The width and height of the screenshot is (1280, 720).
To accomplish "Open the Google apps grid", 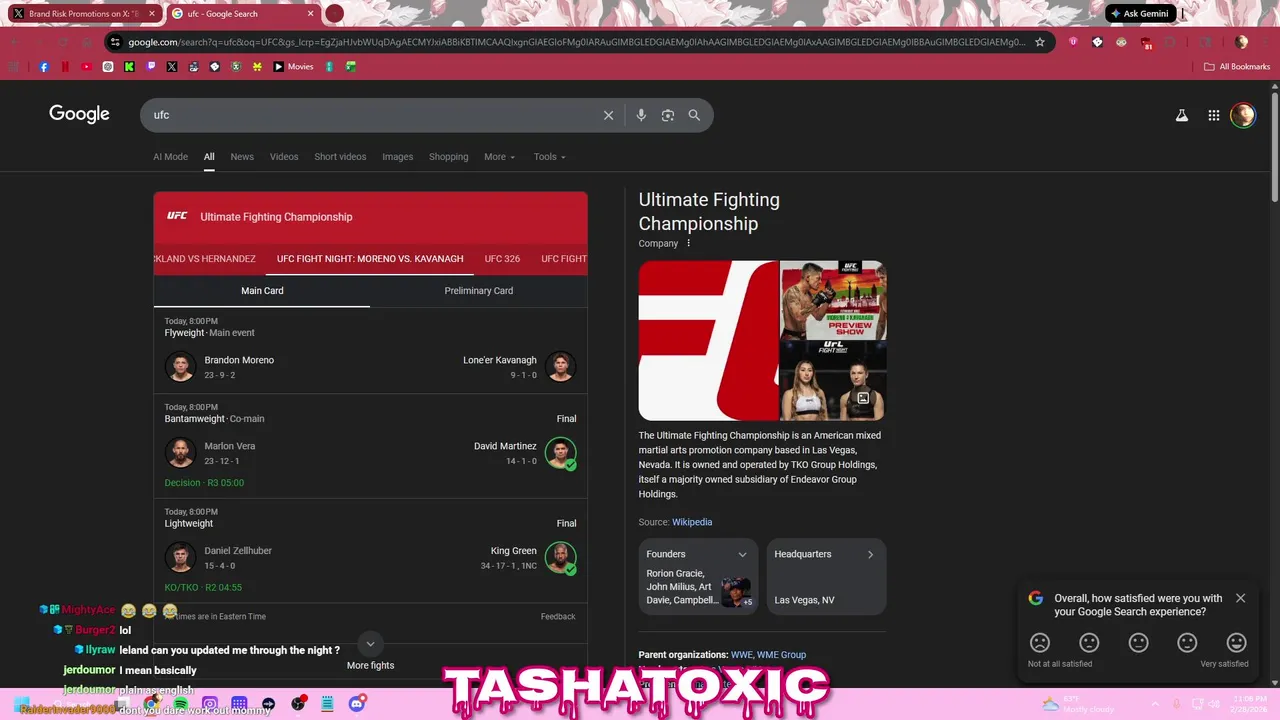I will coord(1214,115).
